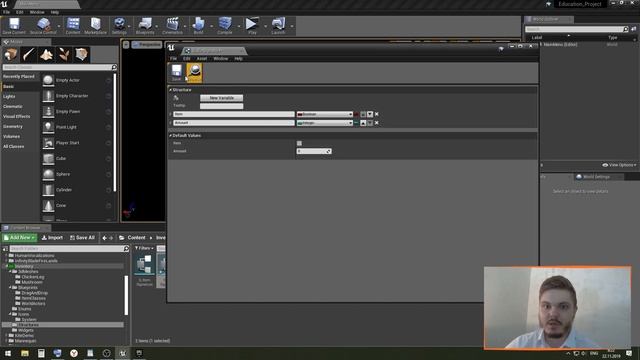Viewport: 640px width, 360px height.
Task: Move the Item variable down
Action: 370,114
